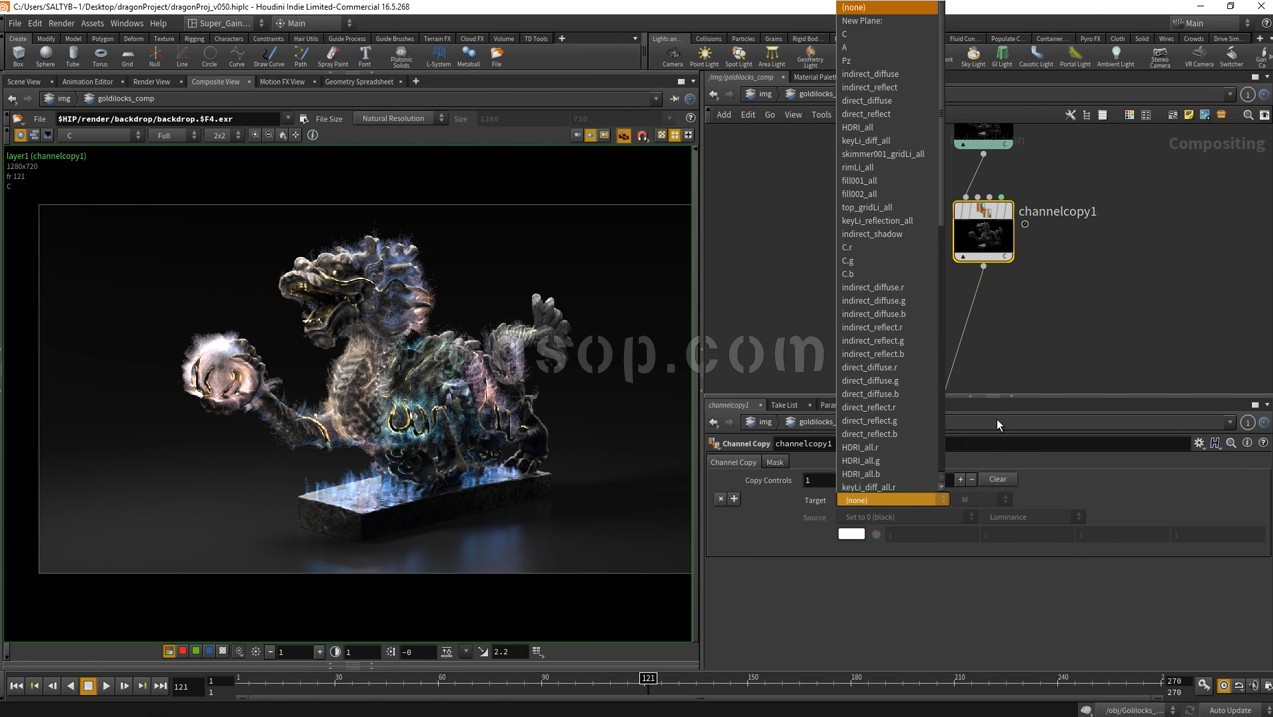Image resolution: width=1273 pixels, height=717 pixels.
Task: Select the Draw Curve tool
Action: click(268, 56)
